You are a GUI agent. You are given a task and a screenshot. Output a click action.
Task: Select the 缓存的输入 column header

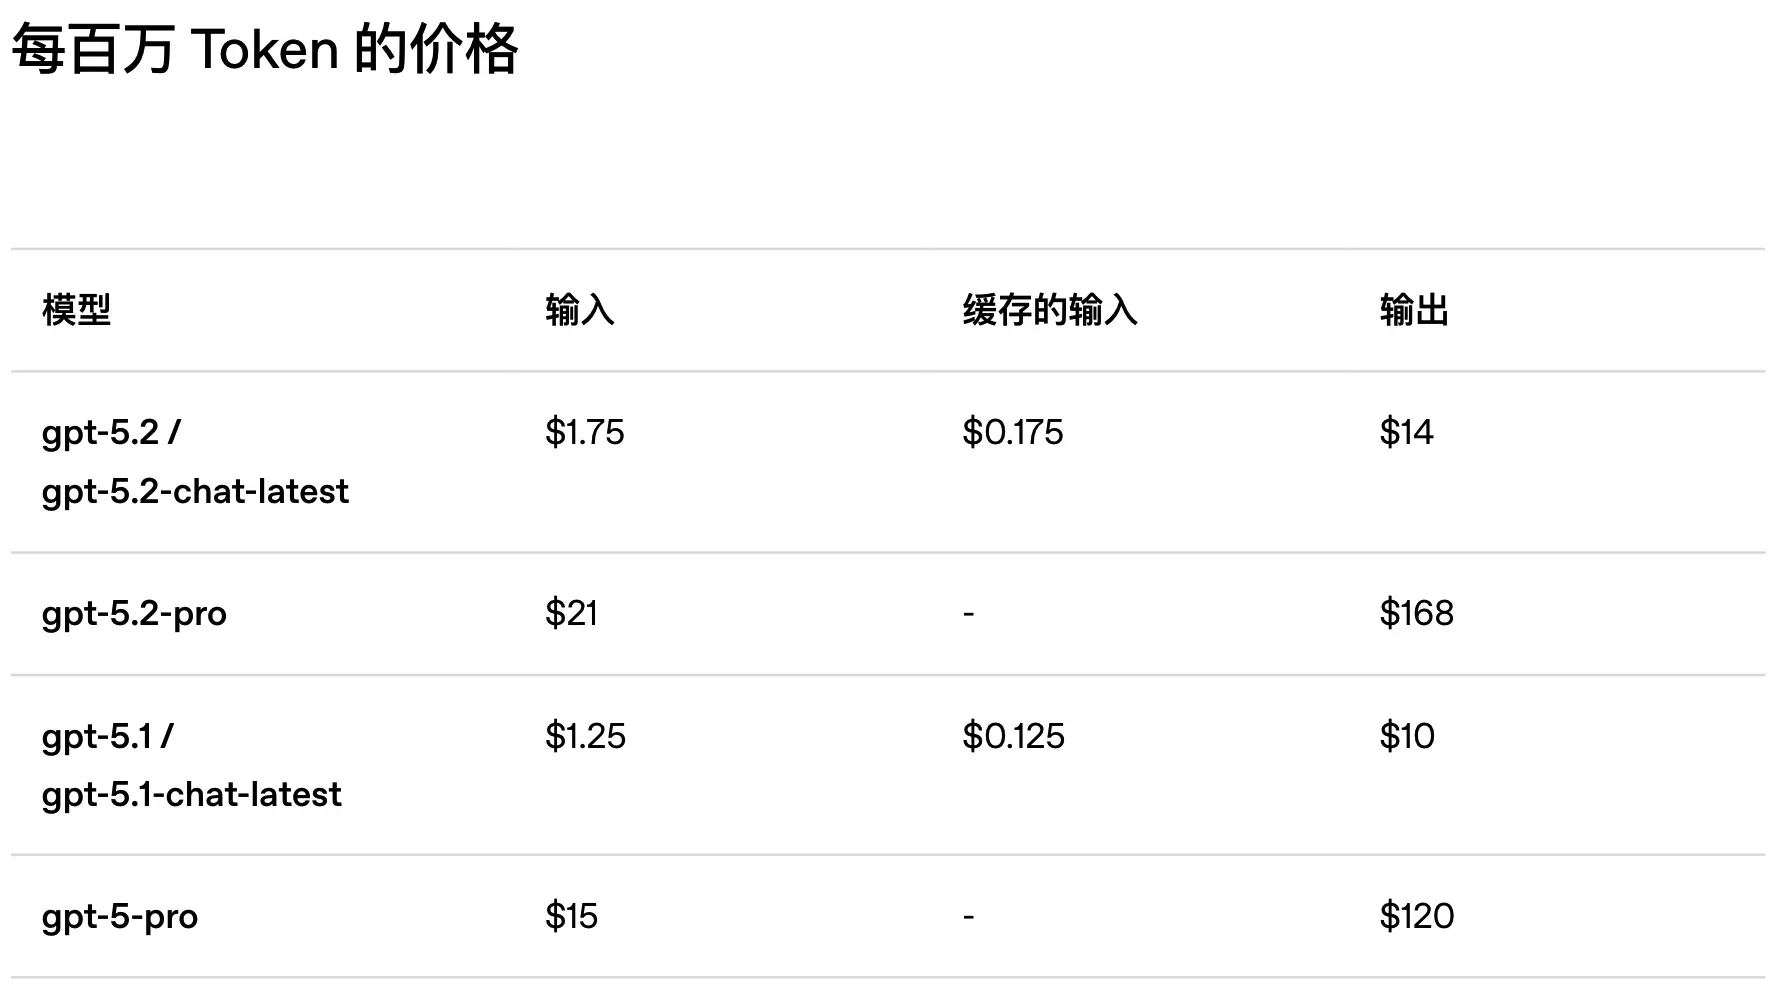click(x=1049, y=310)
